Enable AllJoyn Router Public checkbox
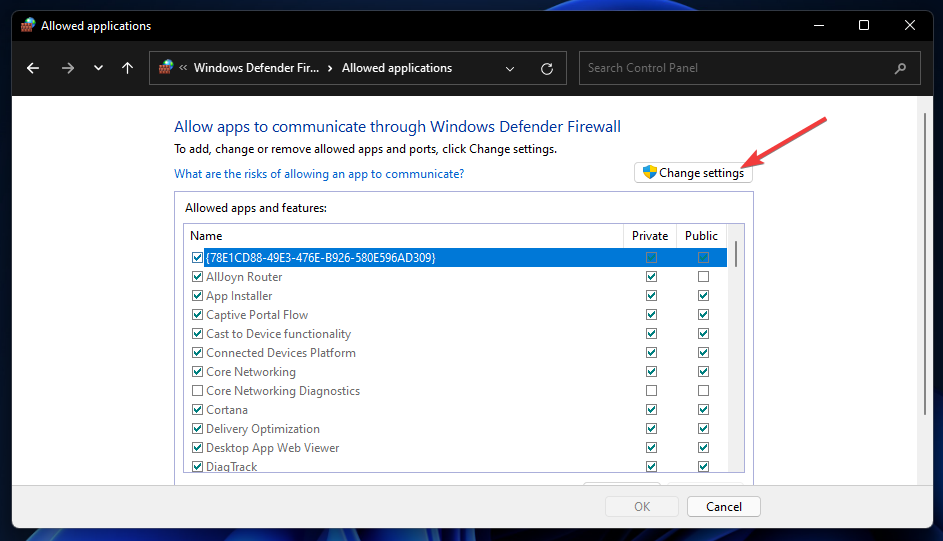 (x=704, y=277)
